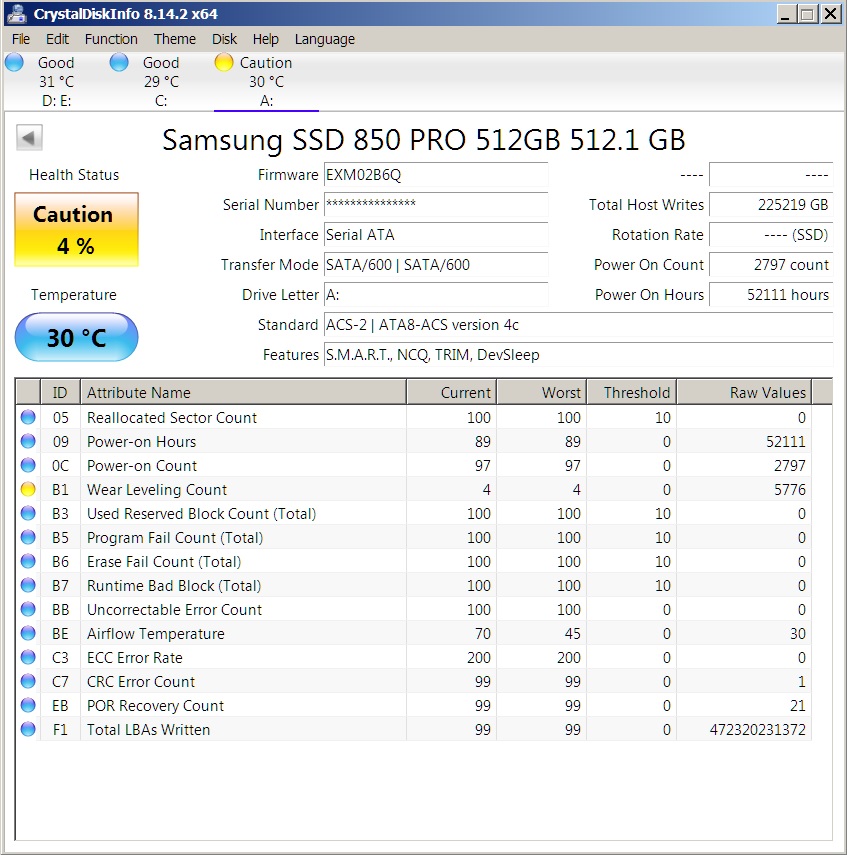This screenshot has width=847, height=855.
Task: Select raw value 5776 in Wear Leveling row
Action: (x=790, y=490)
